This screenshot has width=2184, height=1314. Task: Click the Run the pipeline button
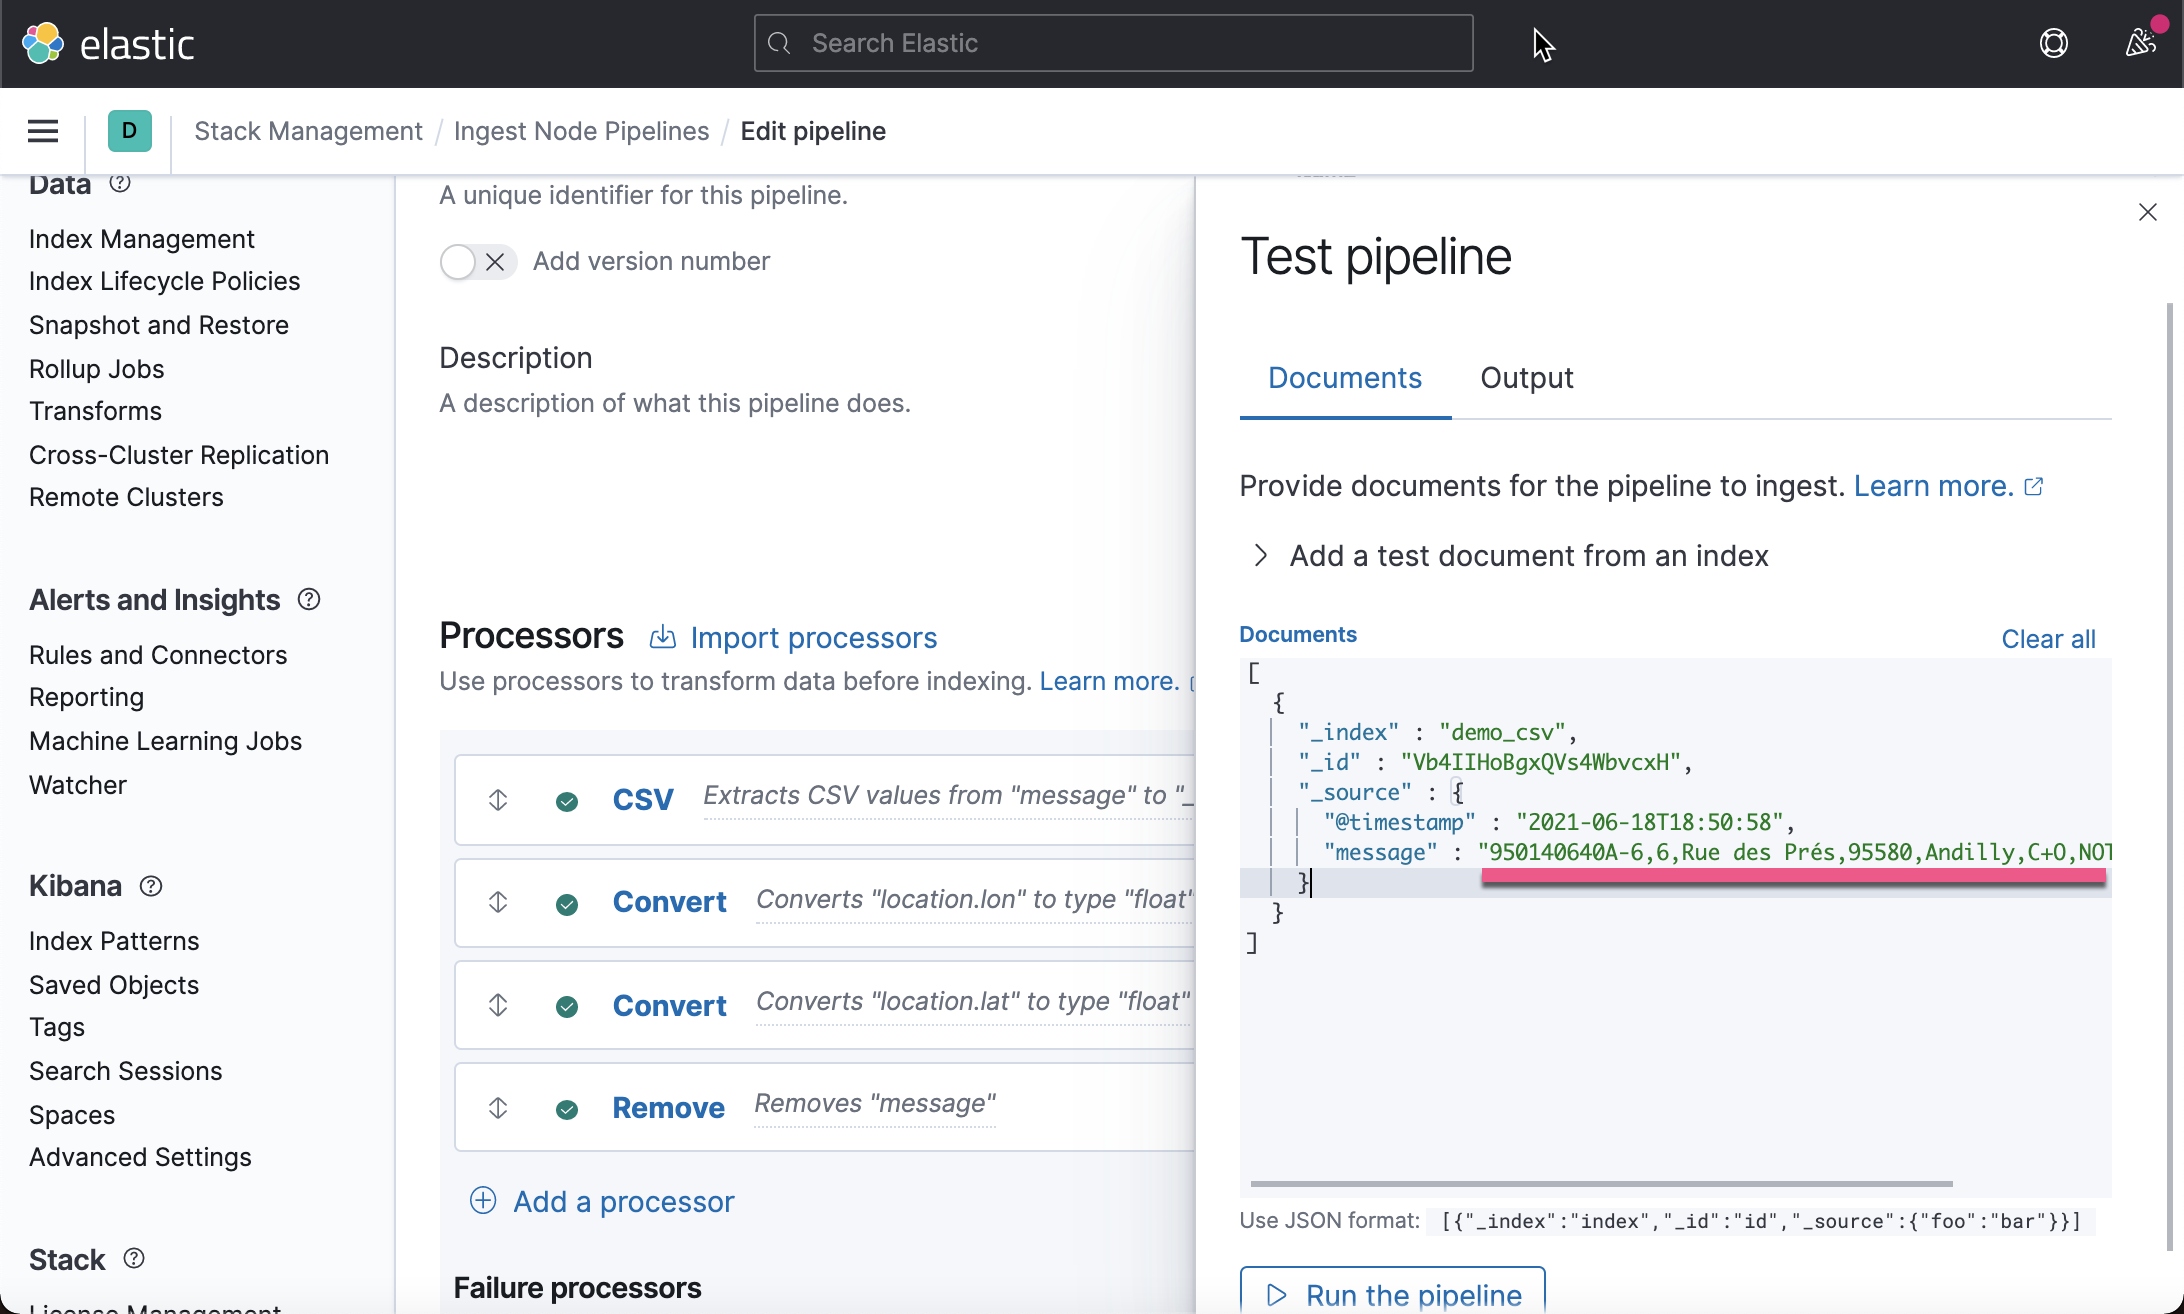pos(1391,1294)
